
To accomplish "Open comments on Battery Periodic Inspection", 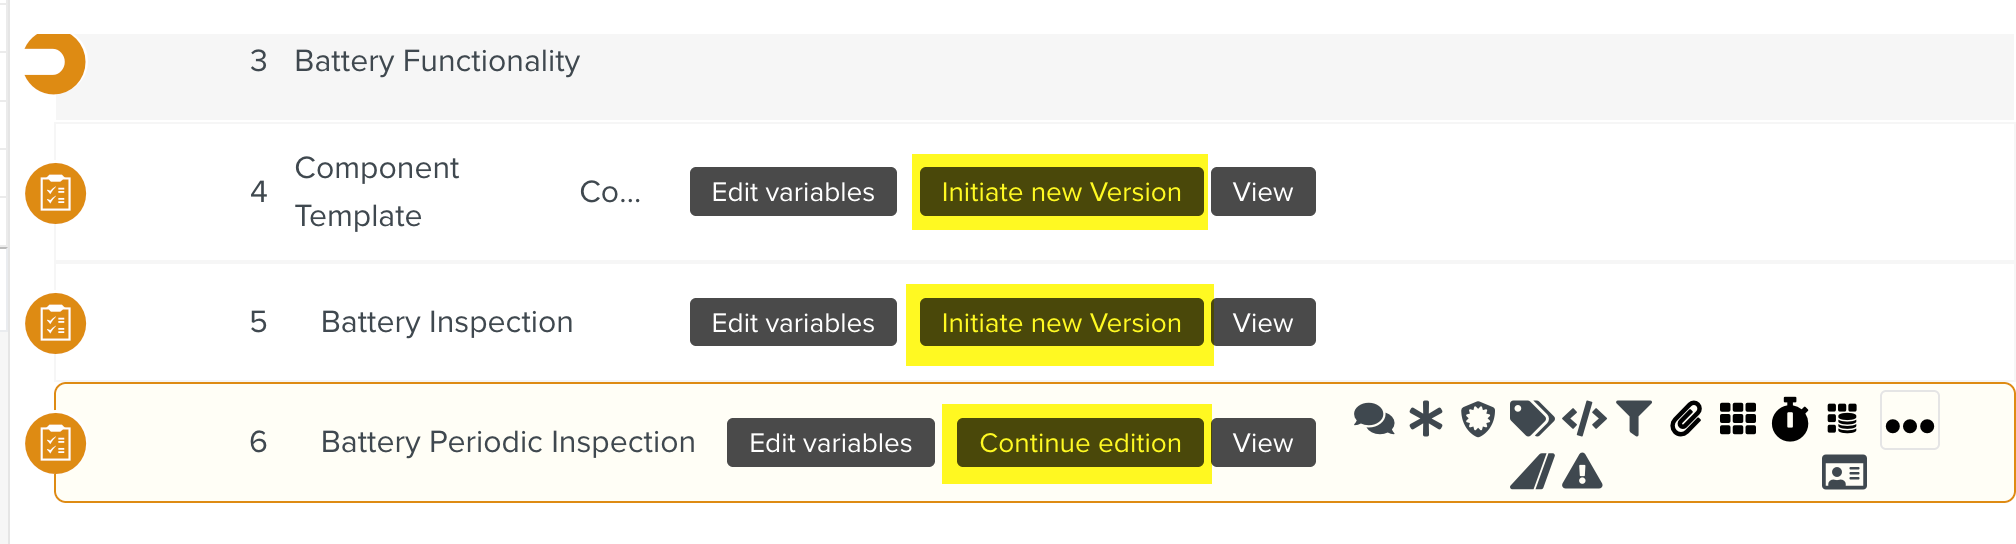I will pyautogui.click(x=1374, y=419).
